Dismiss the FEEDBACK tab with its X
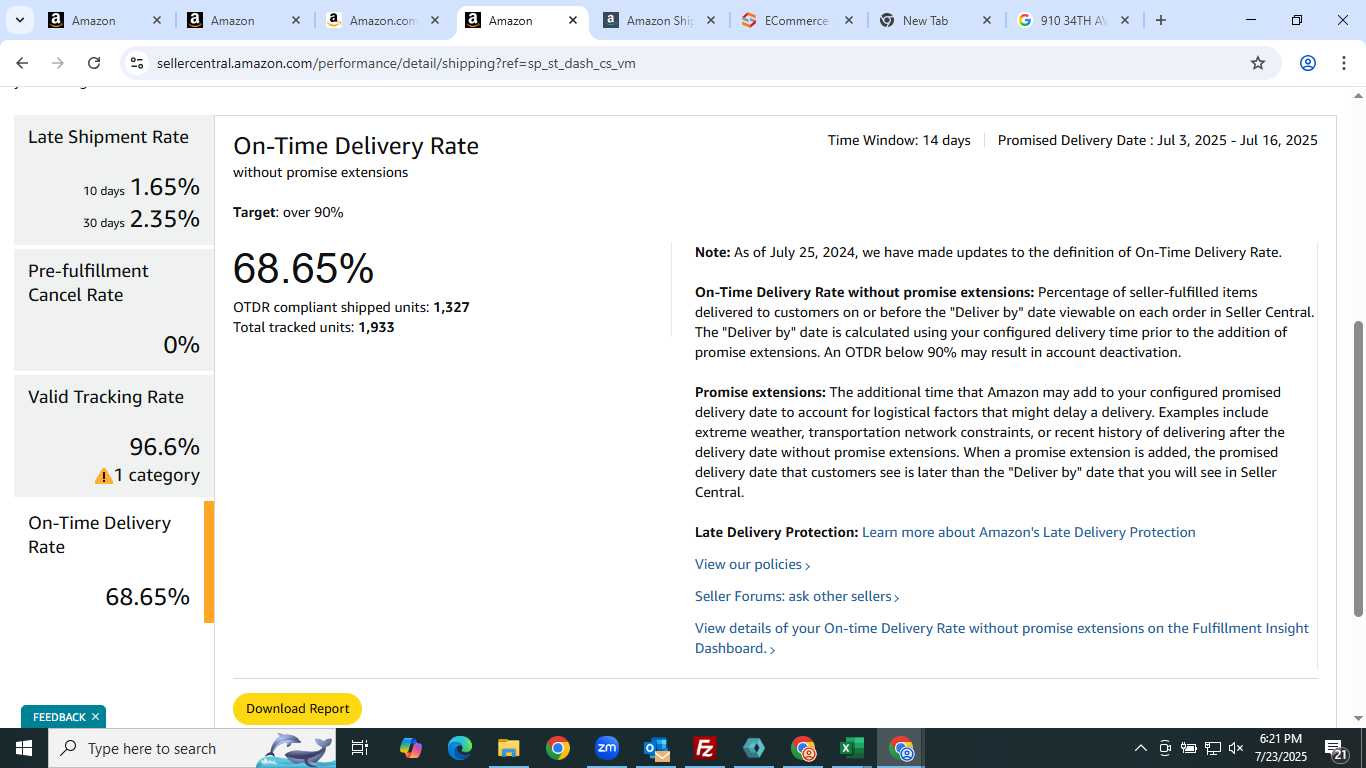 pyautogui.click(x=95, y=717)
